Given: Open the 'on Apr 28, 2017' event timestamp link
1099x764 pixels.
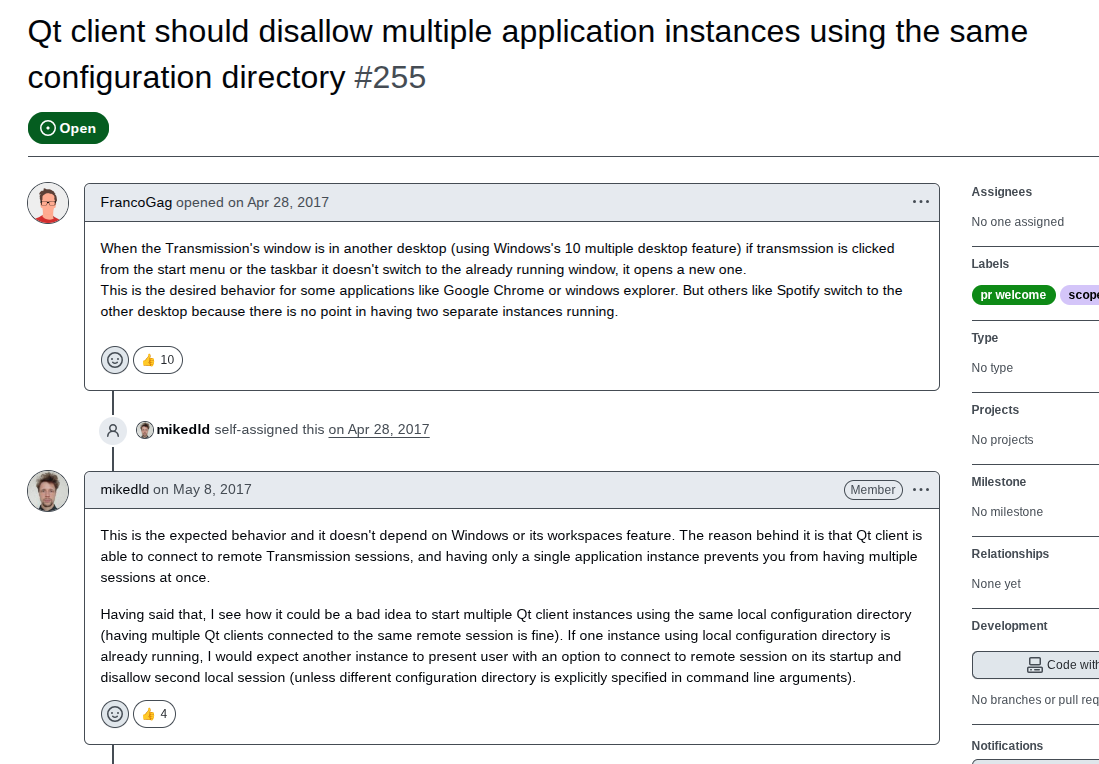Looking at the screenshot, I should pyautogui.click(x=378, y=430).
